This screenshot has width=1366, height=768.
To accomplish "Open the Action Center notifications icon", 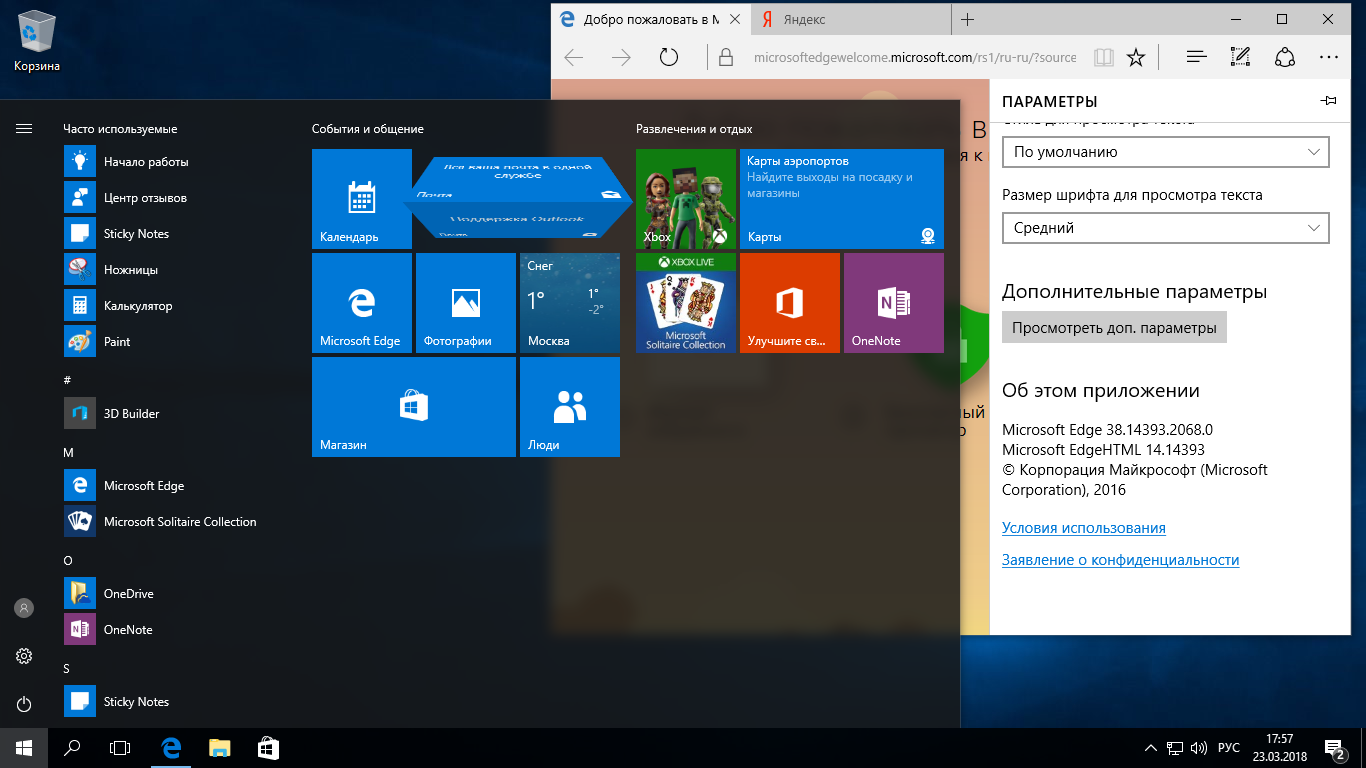I will click(x=1334, y=748).
